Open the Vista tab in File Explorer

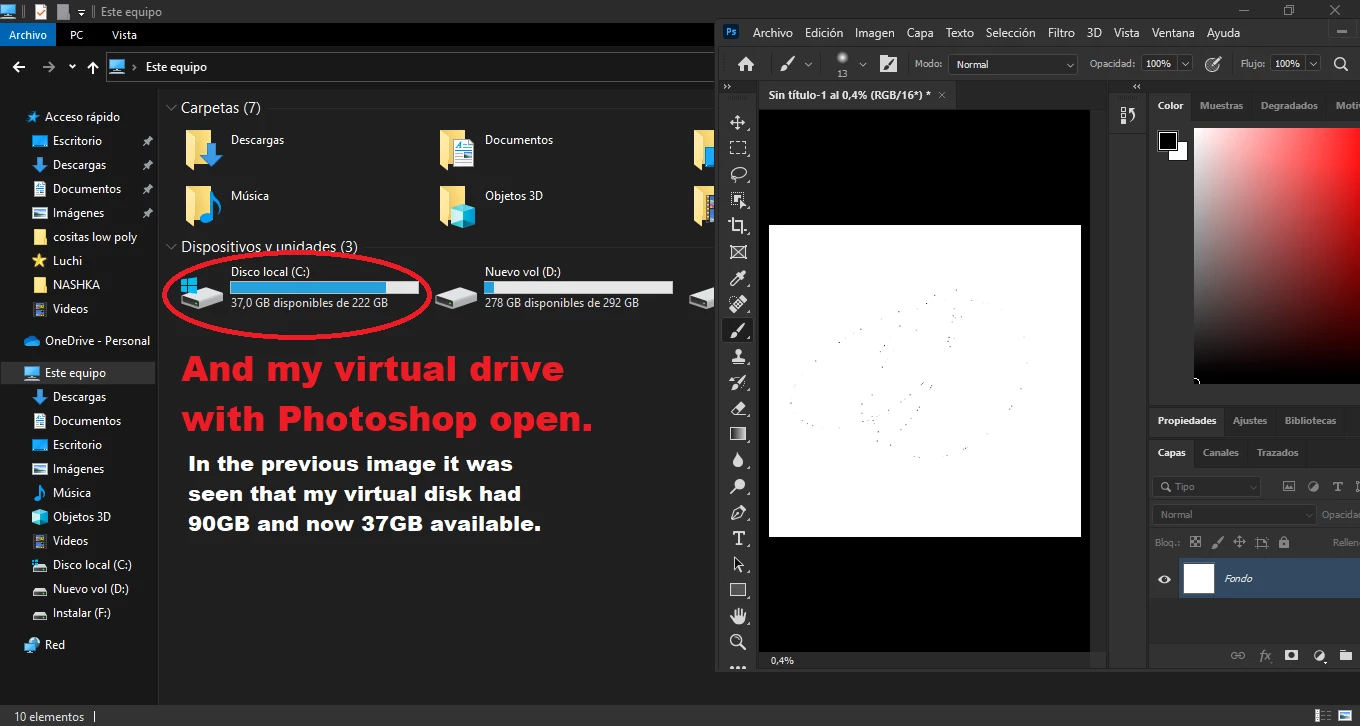124,35
